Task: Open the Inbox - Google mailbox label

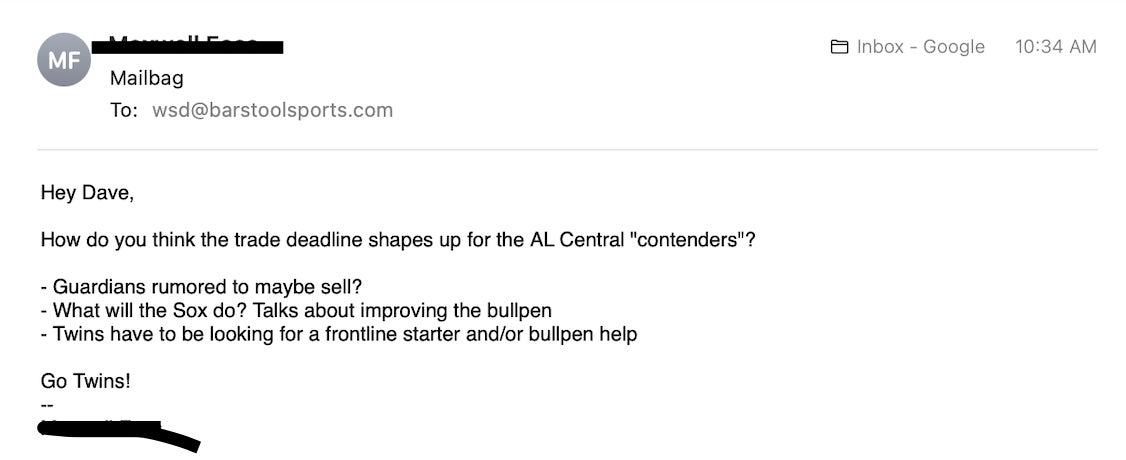Action: (920, 47)
